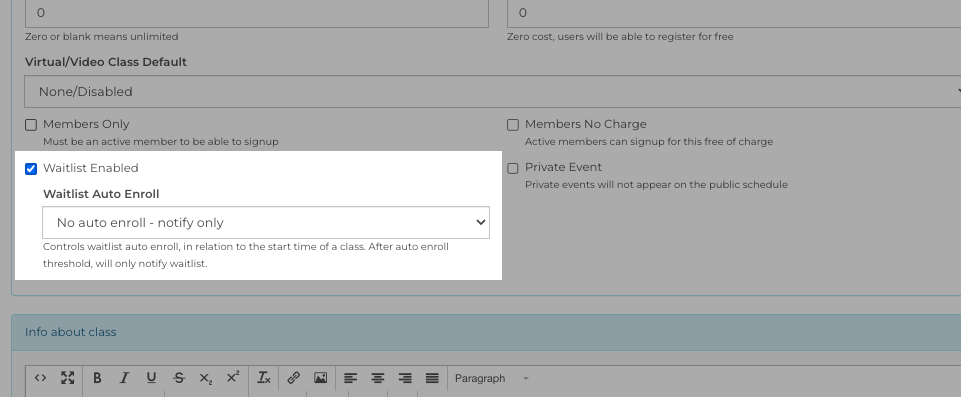Uncheck the Waitlist Enabled checkbox

coord(31,168)
